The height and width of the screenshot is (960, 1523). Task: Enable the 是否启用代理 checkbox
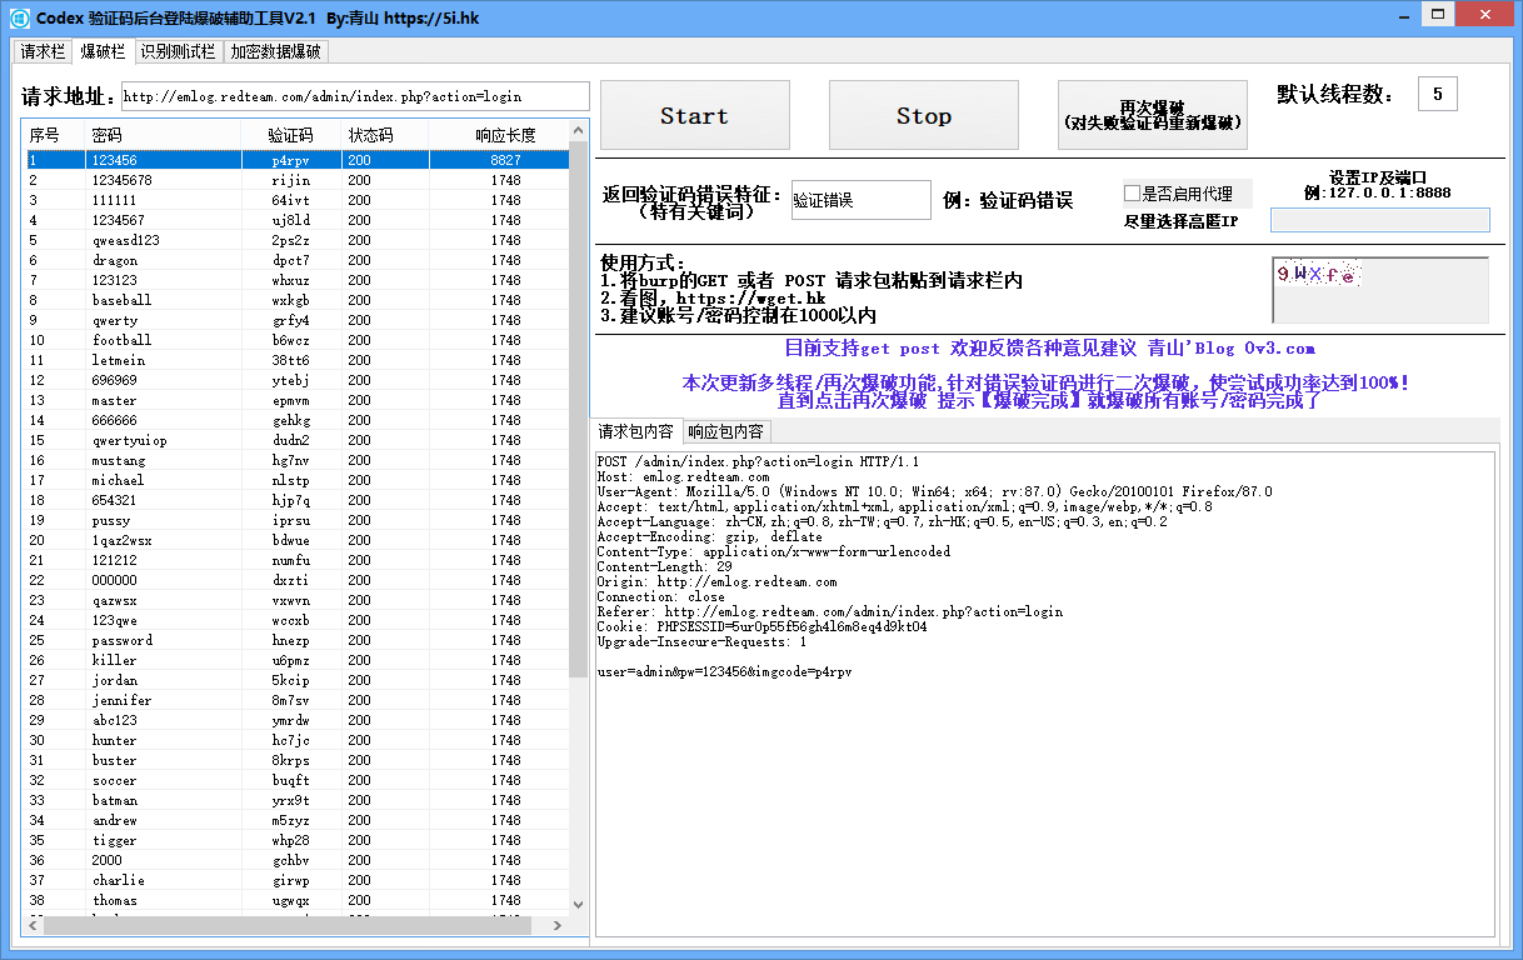coord(1132,193)
